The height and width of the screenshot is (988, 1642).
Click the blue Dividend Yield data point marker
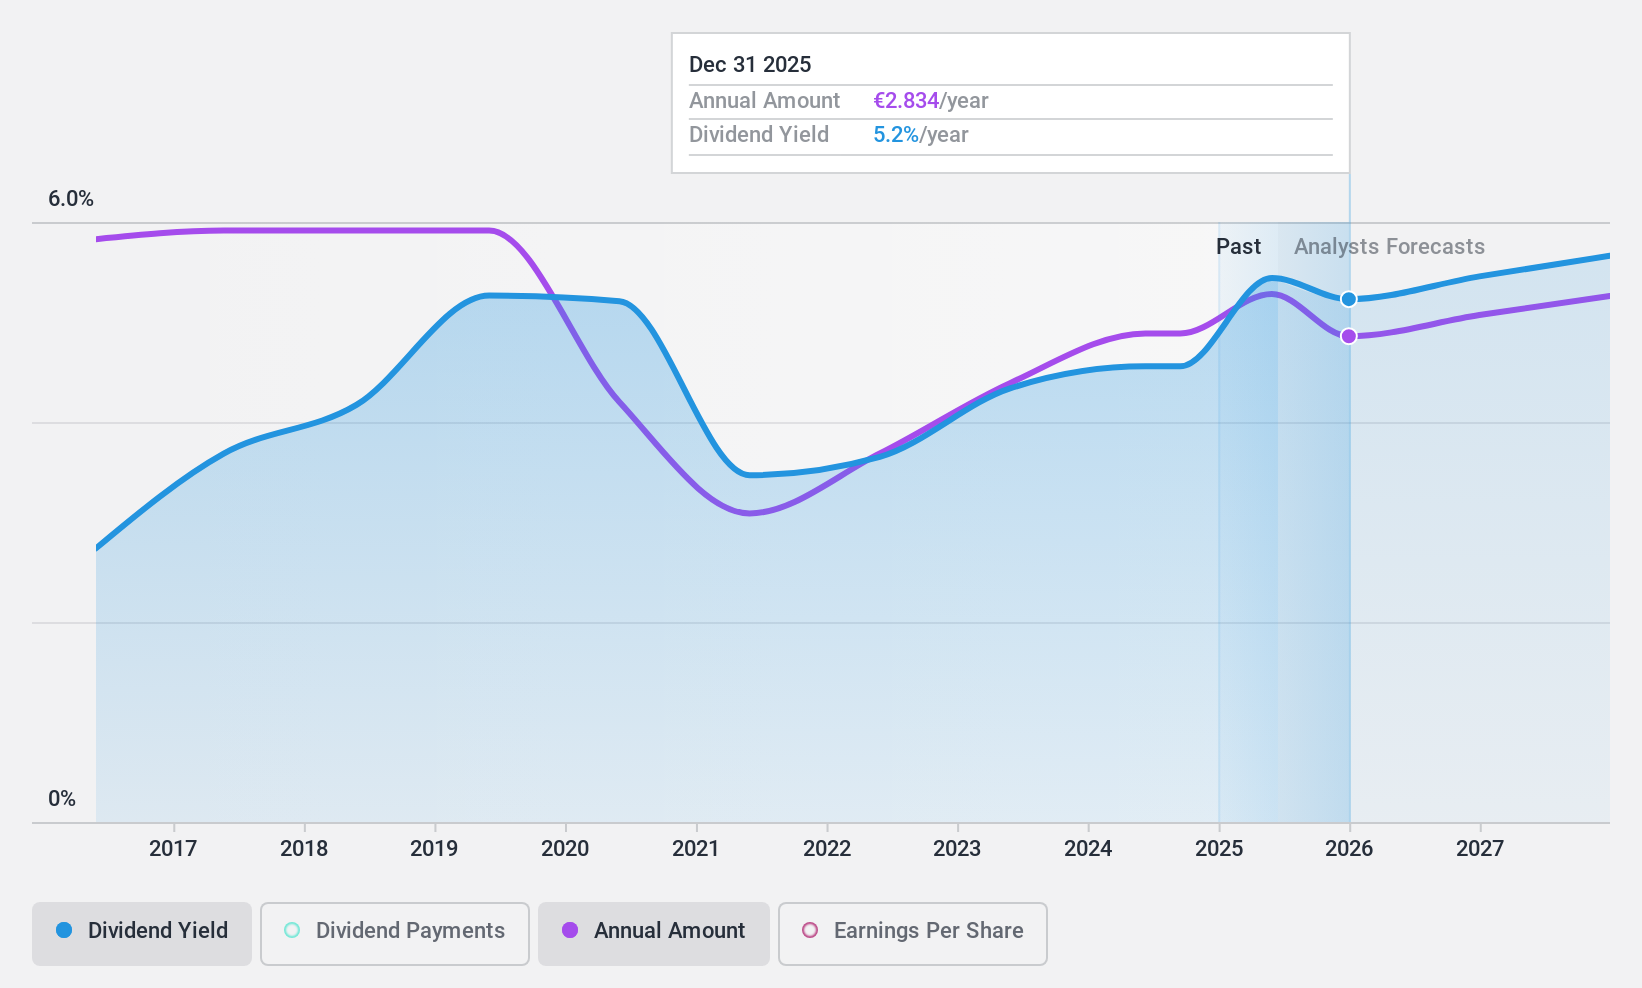pyautogui.click(x=1348, y=299)
